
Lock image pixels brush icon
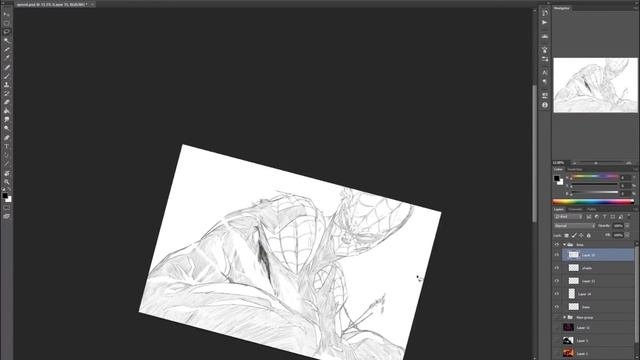574,236
